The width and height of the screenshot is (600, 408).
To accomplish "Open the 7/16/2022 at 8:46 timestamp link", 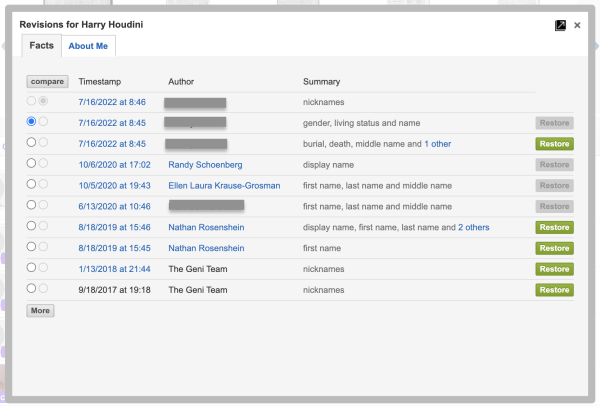I will (111, 102).
